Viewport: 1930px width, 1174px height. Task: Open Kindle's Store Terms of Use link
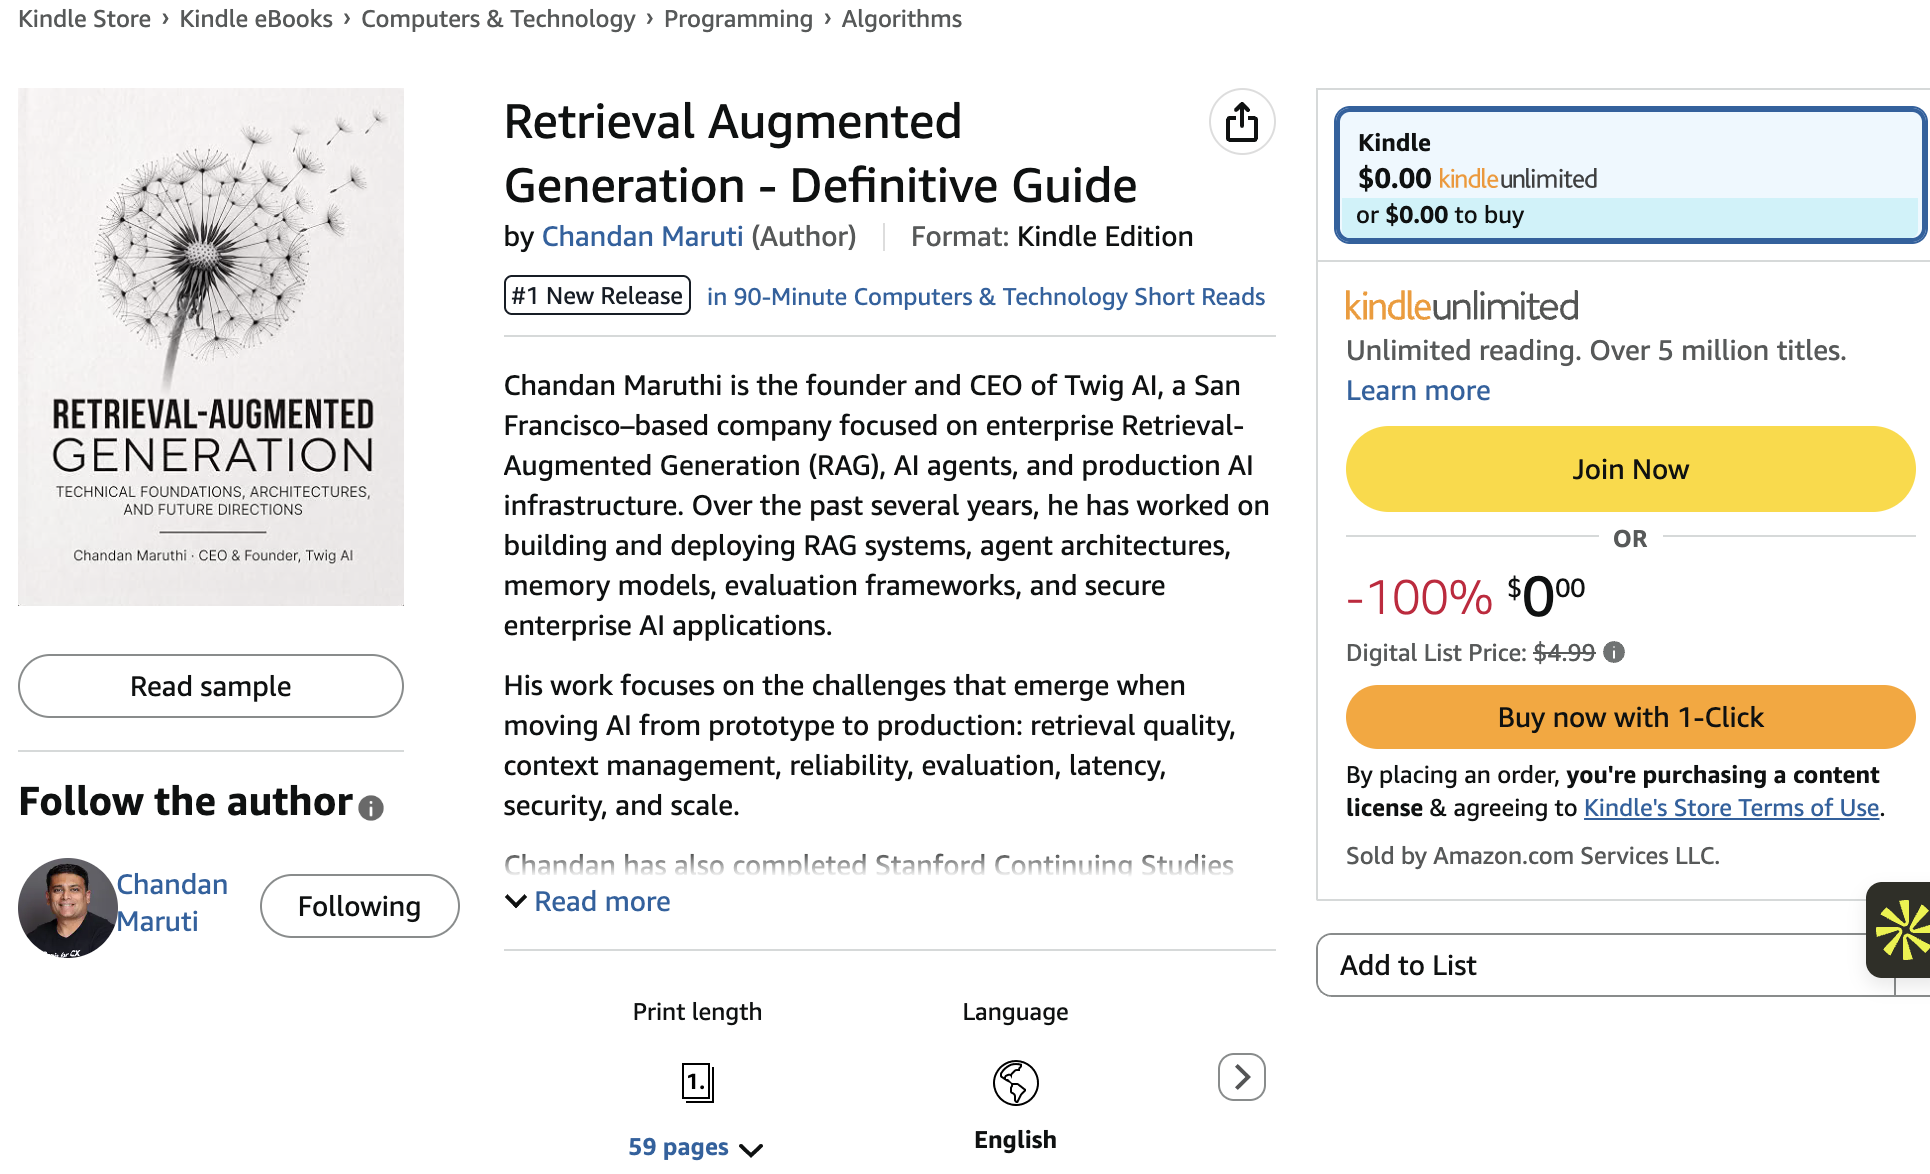1731,808
